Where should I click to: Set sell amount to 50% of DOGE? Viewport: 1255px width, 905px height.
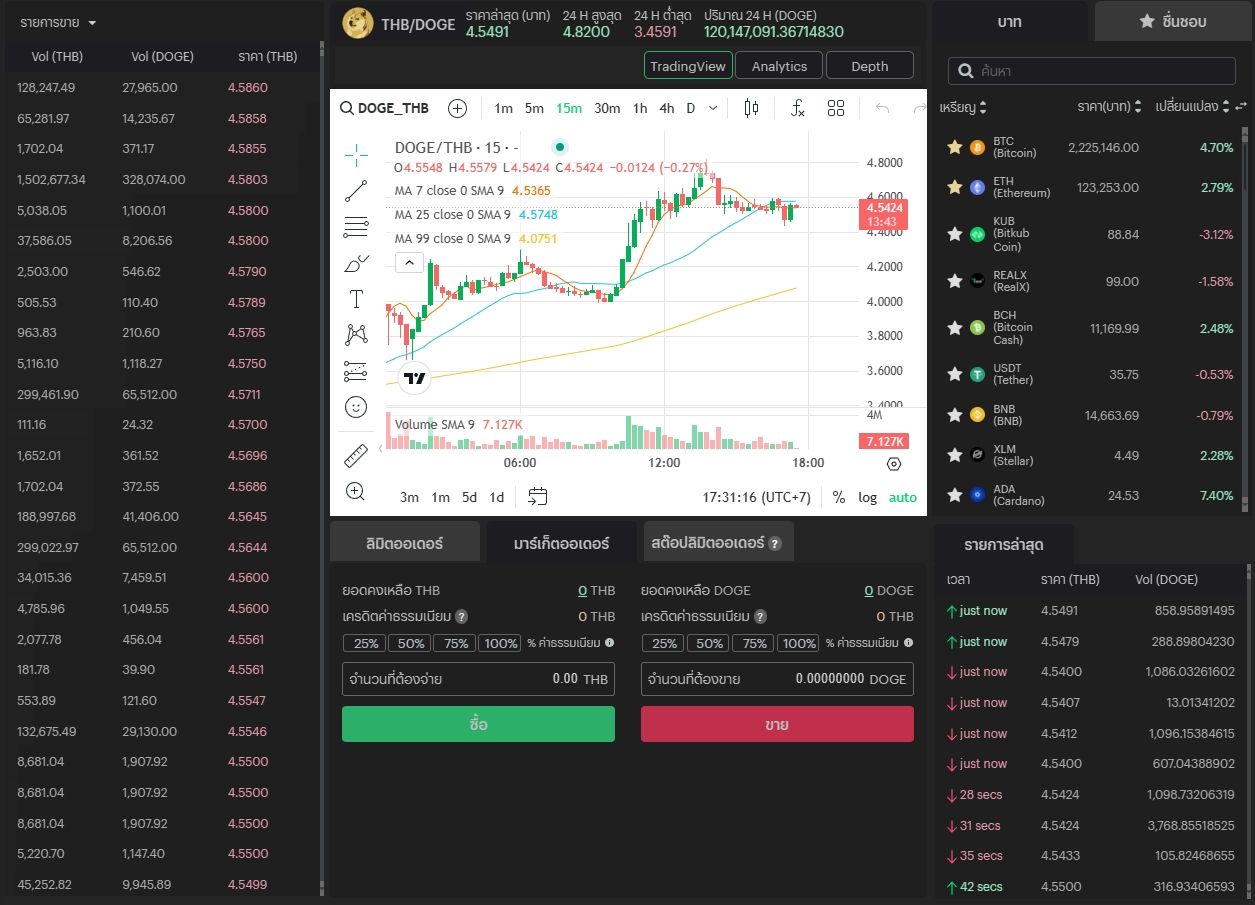709,643
